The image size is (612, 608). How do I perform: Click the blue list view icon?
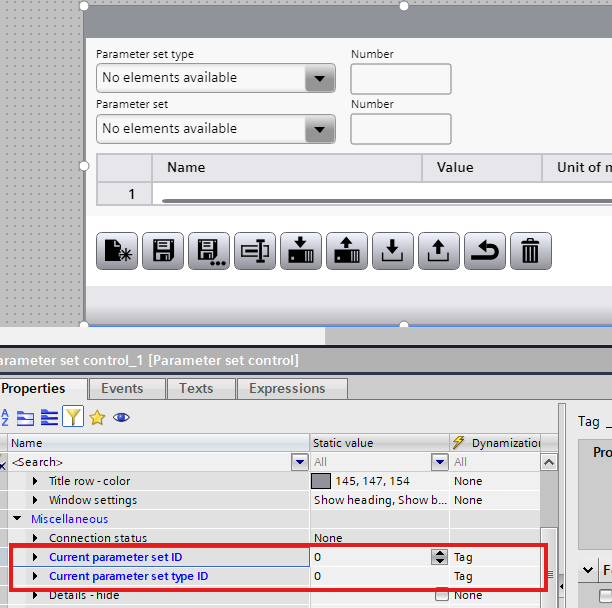click(49, 418)
